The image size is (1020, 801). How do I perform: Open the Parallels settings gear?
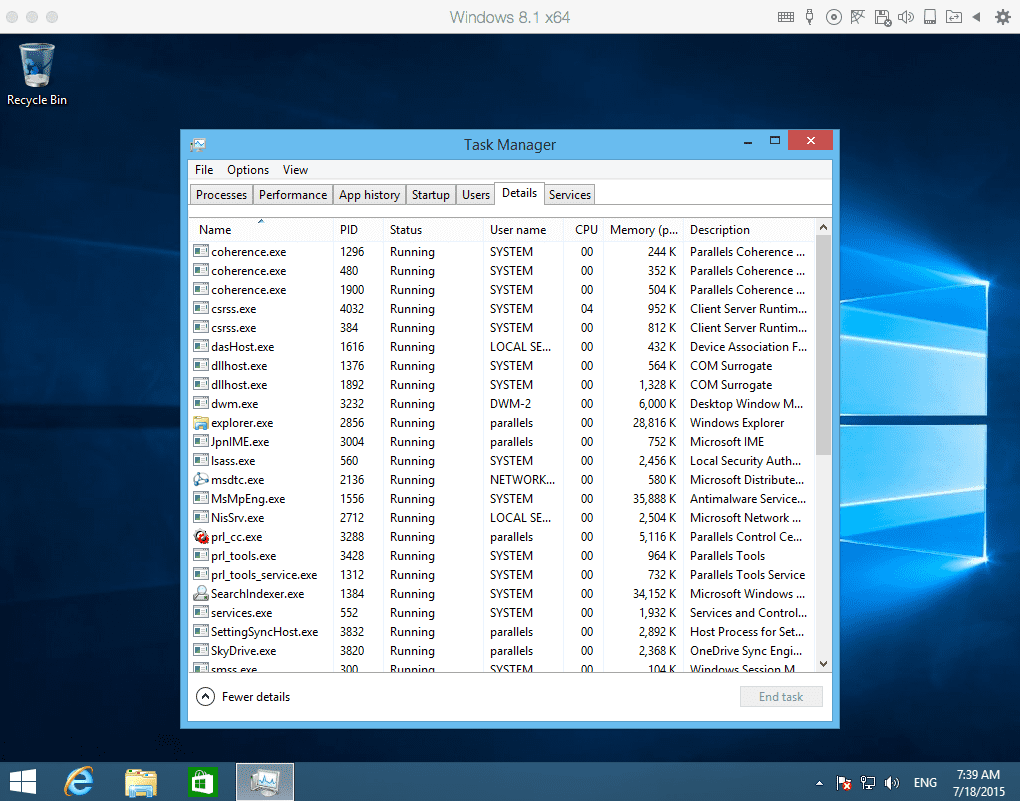pyautogui.click(x=1003, y=17)
